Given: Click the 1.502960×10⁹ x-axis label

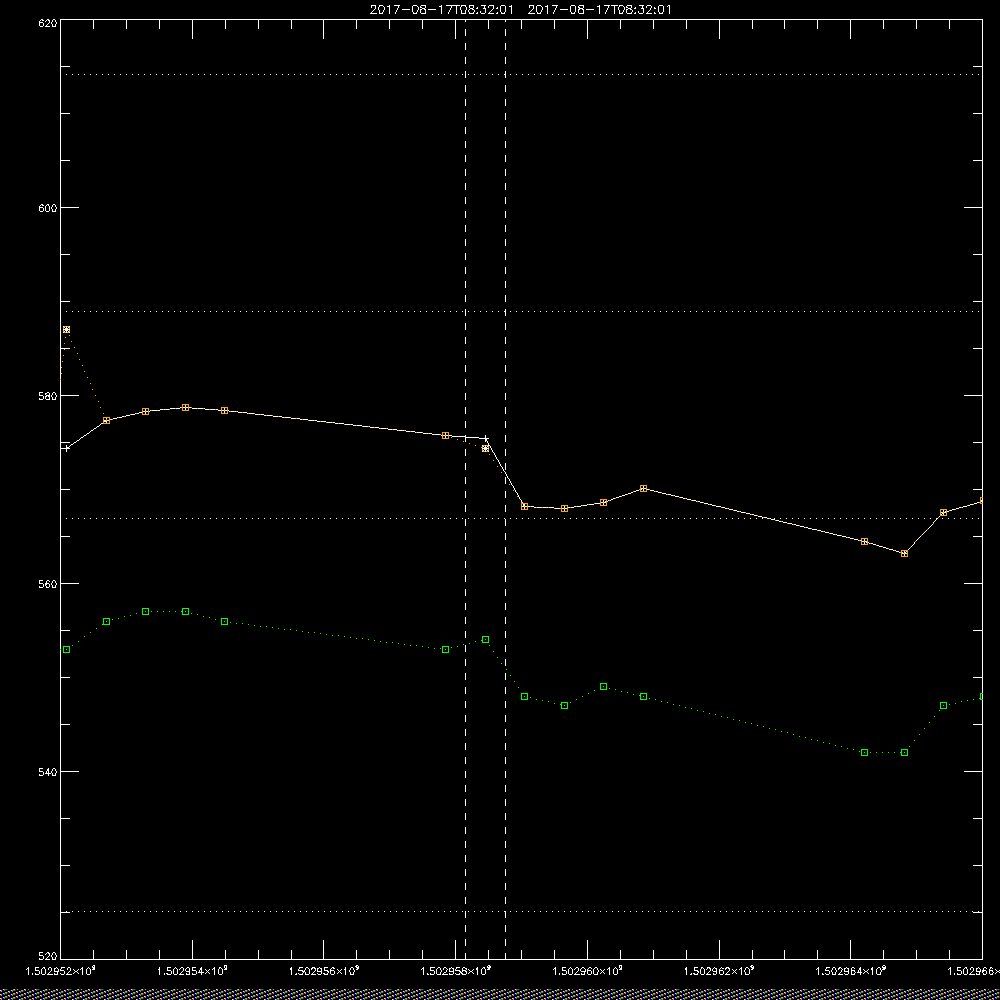Looking at the screenshot, I should pos(587,971).
